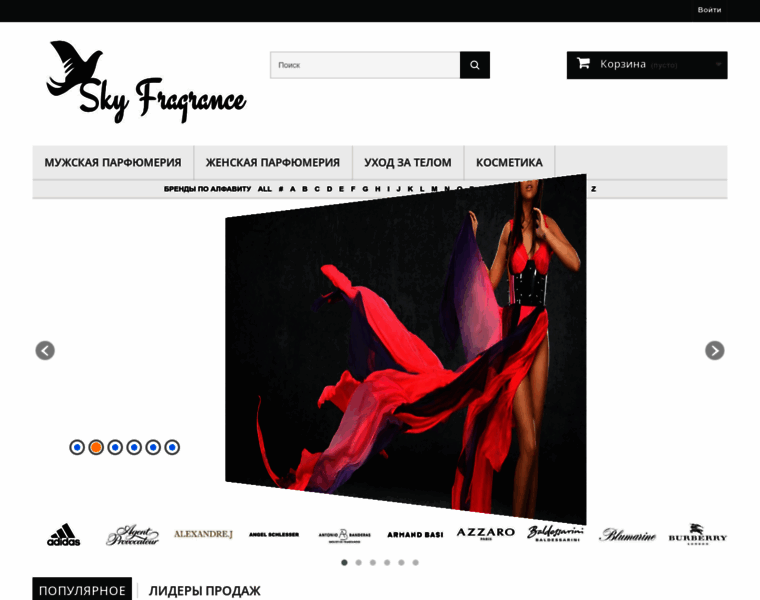Select the sixth slideshow radio dot
The width and height of the screenshot is (760, 600).
coord(172,447)
